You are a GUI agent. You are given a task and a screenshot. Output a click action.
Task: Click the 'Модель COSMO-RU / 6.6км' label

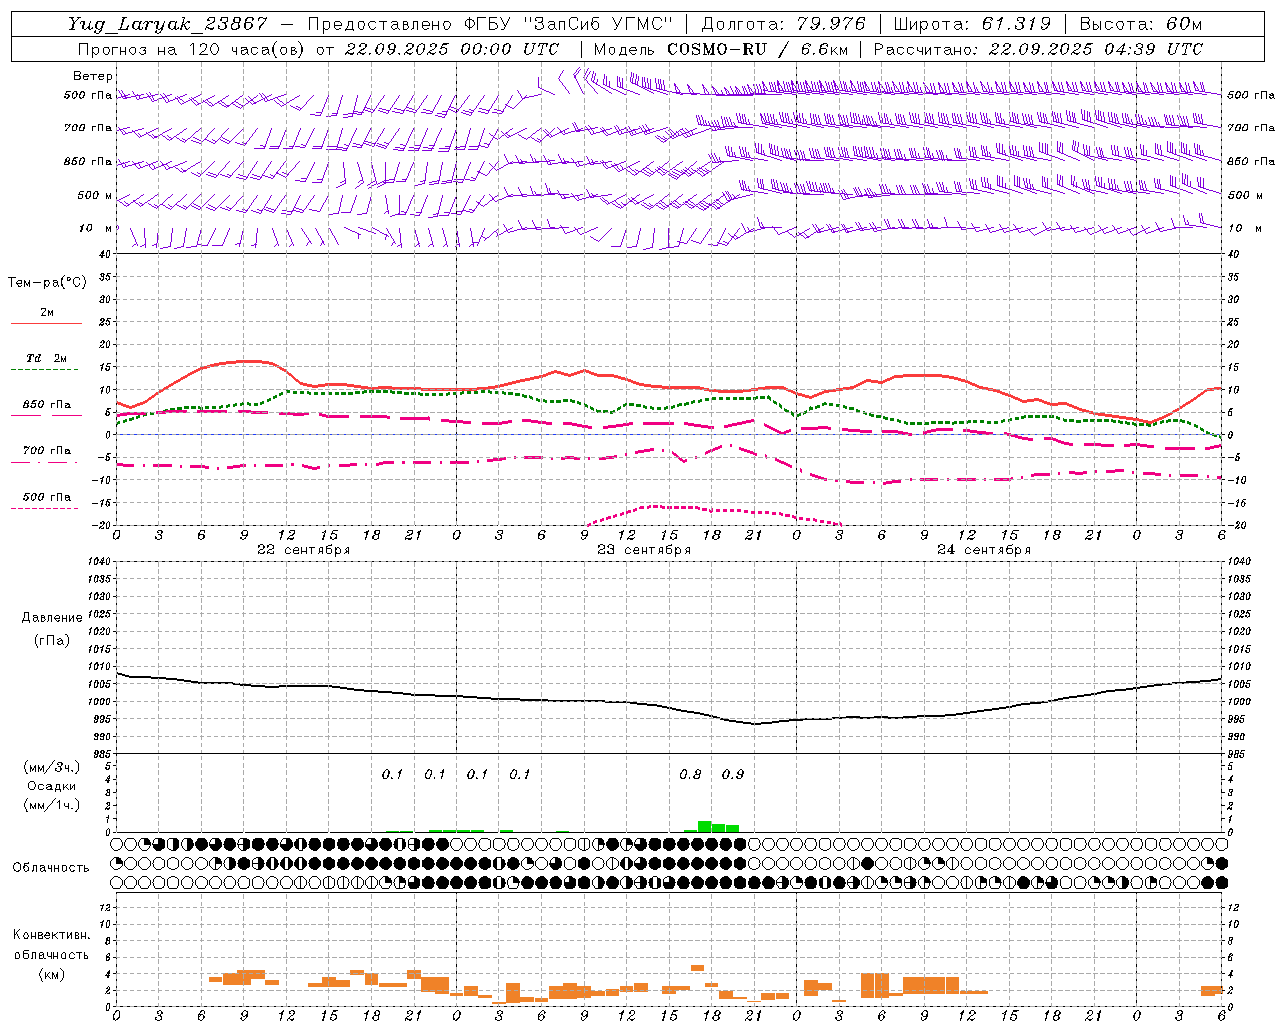click(x=721, y=49)
